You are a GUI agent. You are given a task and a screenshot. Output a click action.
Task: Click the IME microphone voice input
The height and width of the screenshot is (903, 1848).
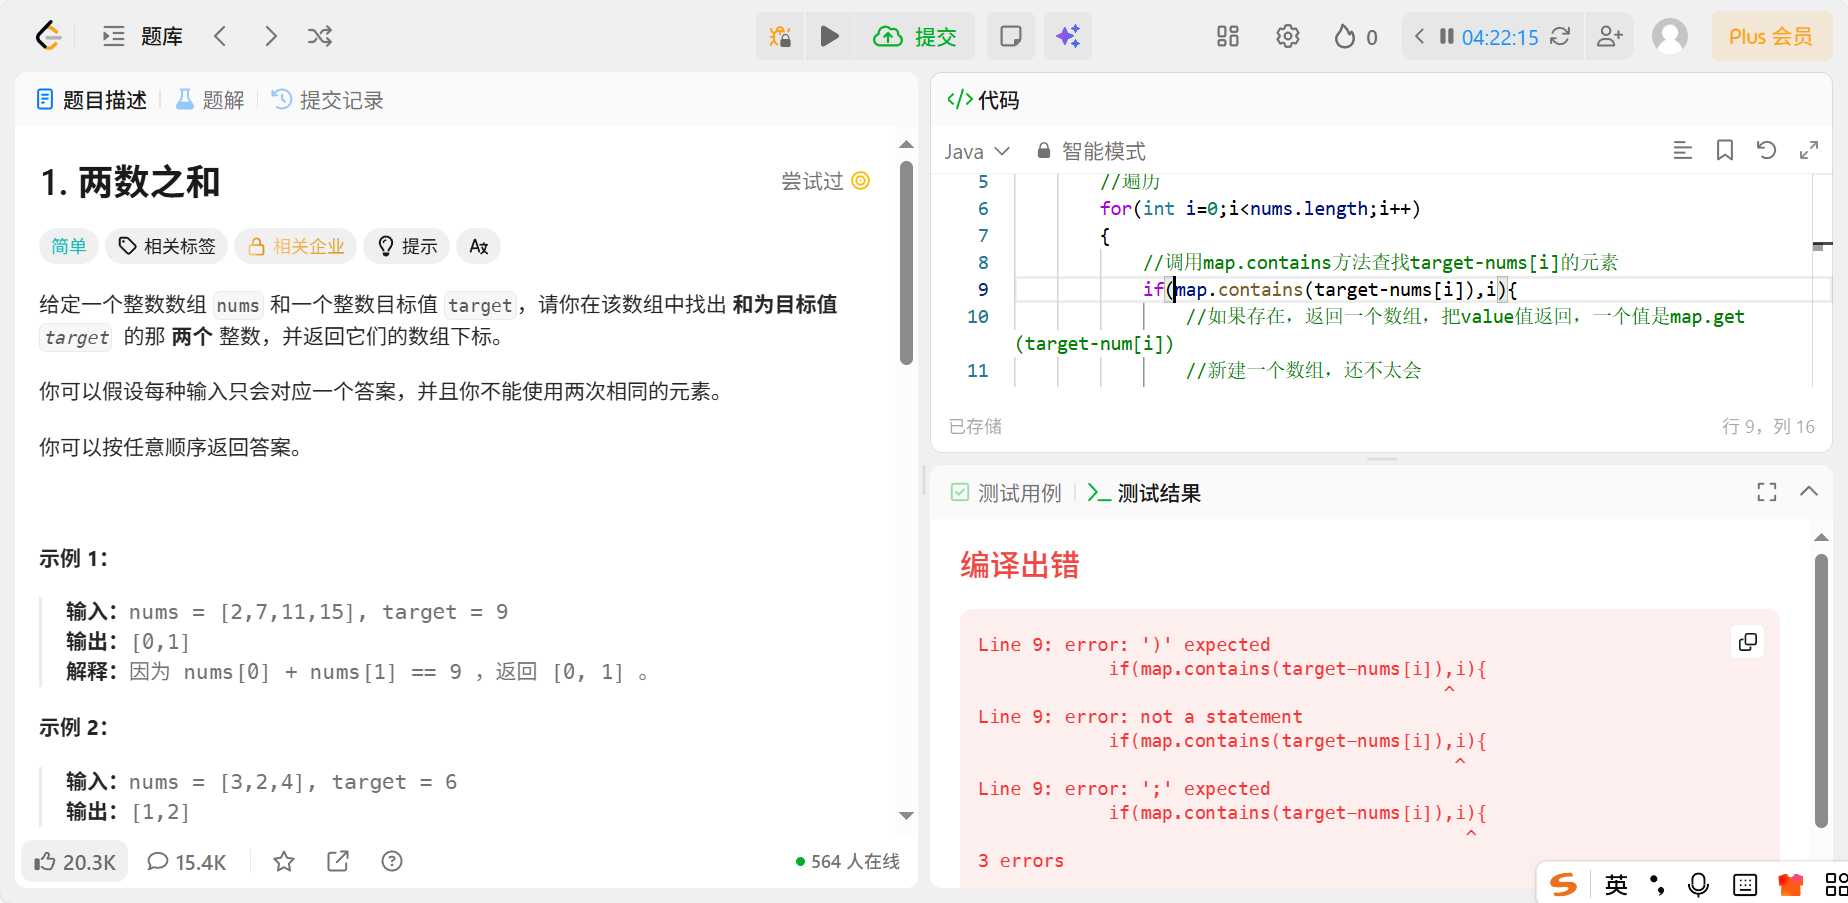[x=1698, y=884]
